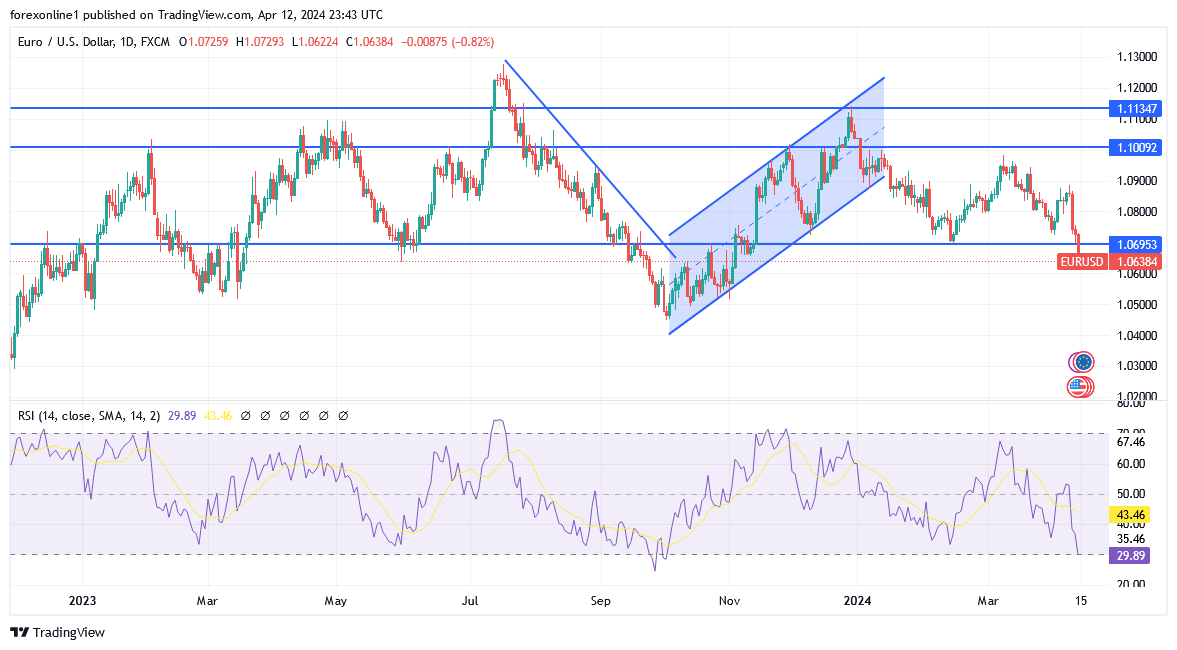Click the 1.09000 price axis label

pyautogui.click(x=1136, y=181)
